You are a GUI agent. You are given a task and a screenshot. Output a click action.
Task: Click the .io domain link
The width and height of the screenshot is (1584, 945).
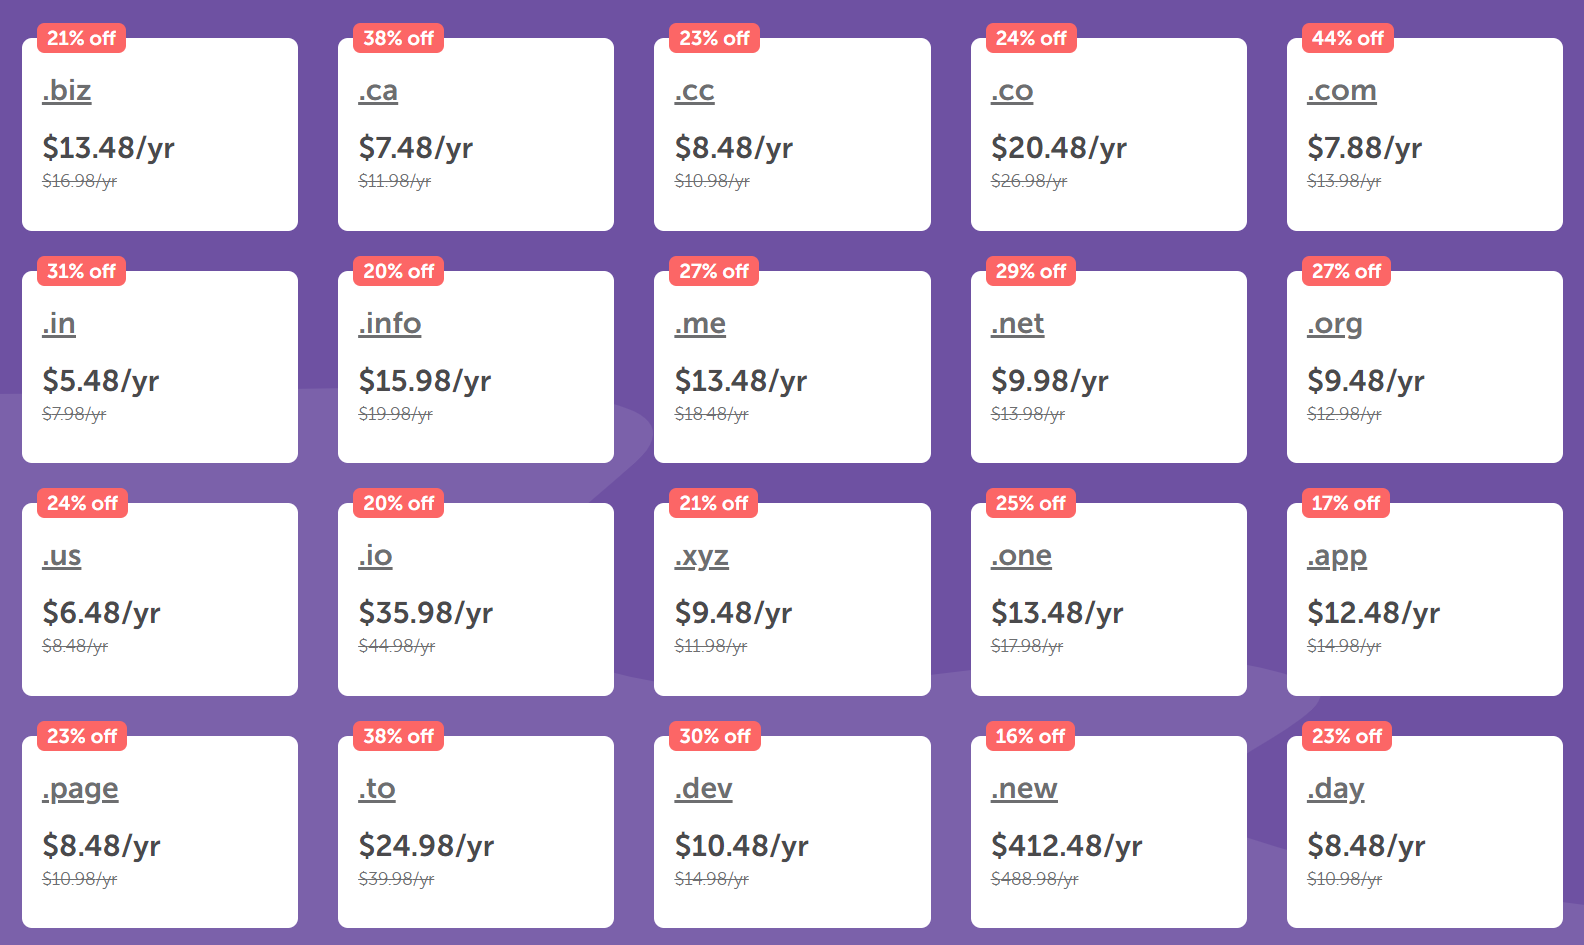tap(375, 556)
